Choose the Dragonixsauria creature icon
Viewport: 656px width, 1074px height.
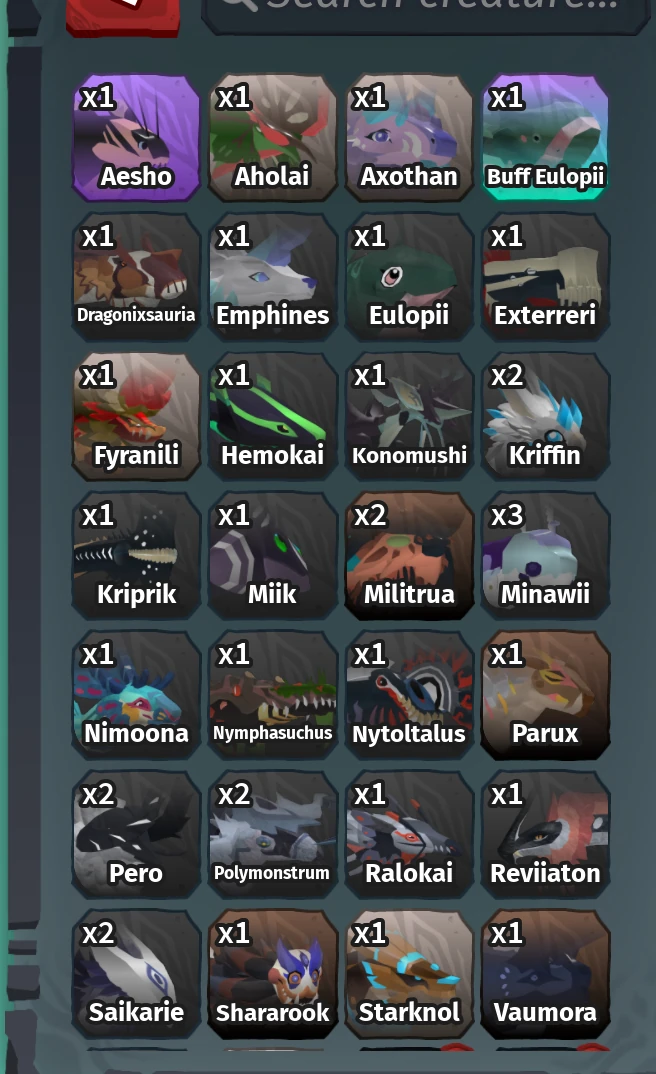(136, 277)
